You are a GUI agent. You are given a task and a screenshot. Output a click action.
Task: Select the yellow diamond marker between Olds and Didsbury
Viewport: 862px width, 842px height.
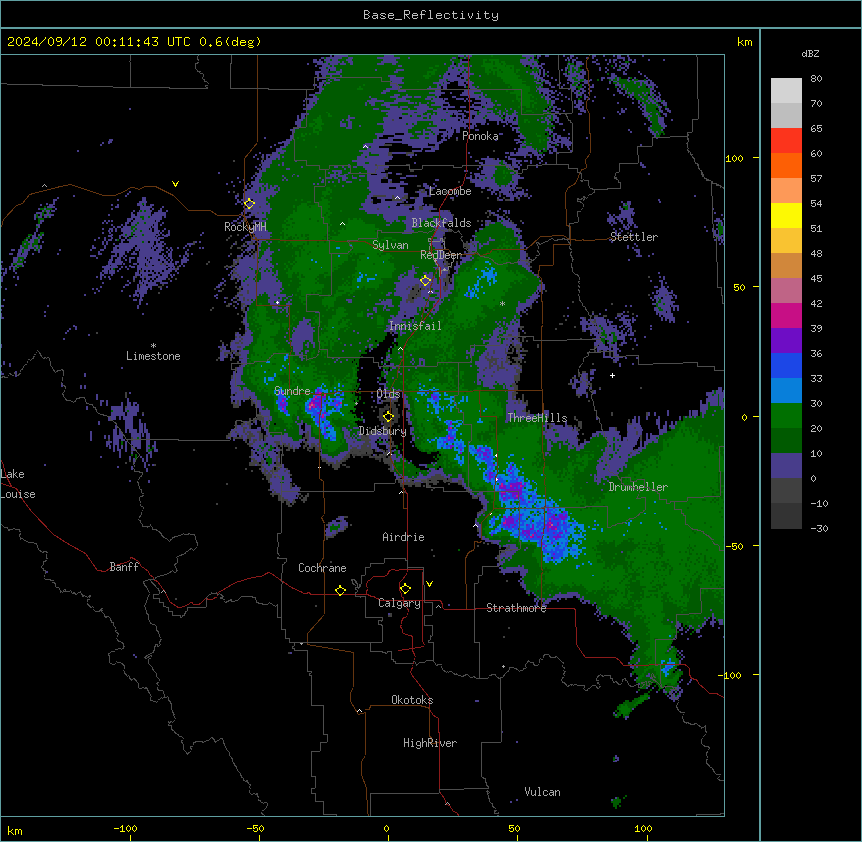click(388, 417)
